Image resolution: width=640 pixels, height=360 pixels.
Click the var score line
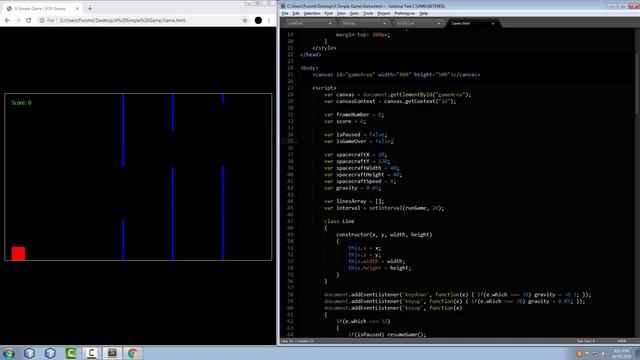tap(345, 121)
